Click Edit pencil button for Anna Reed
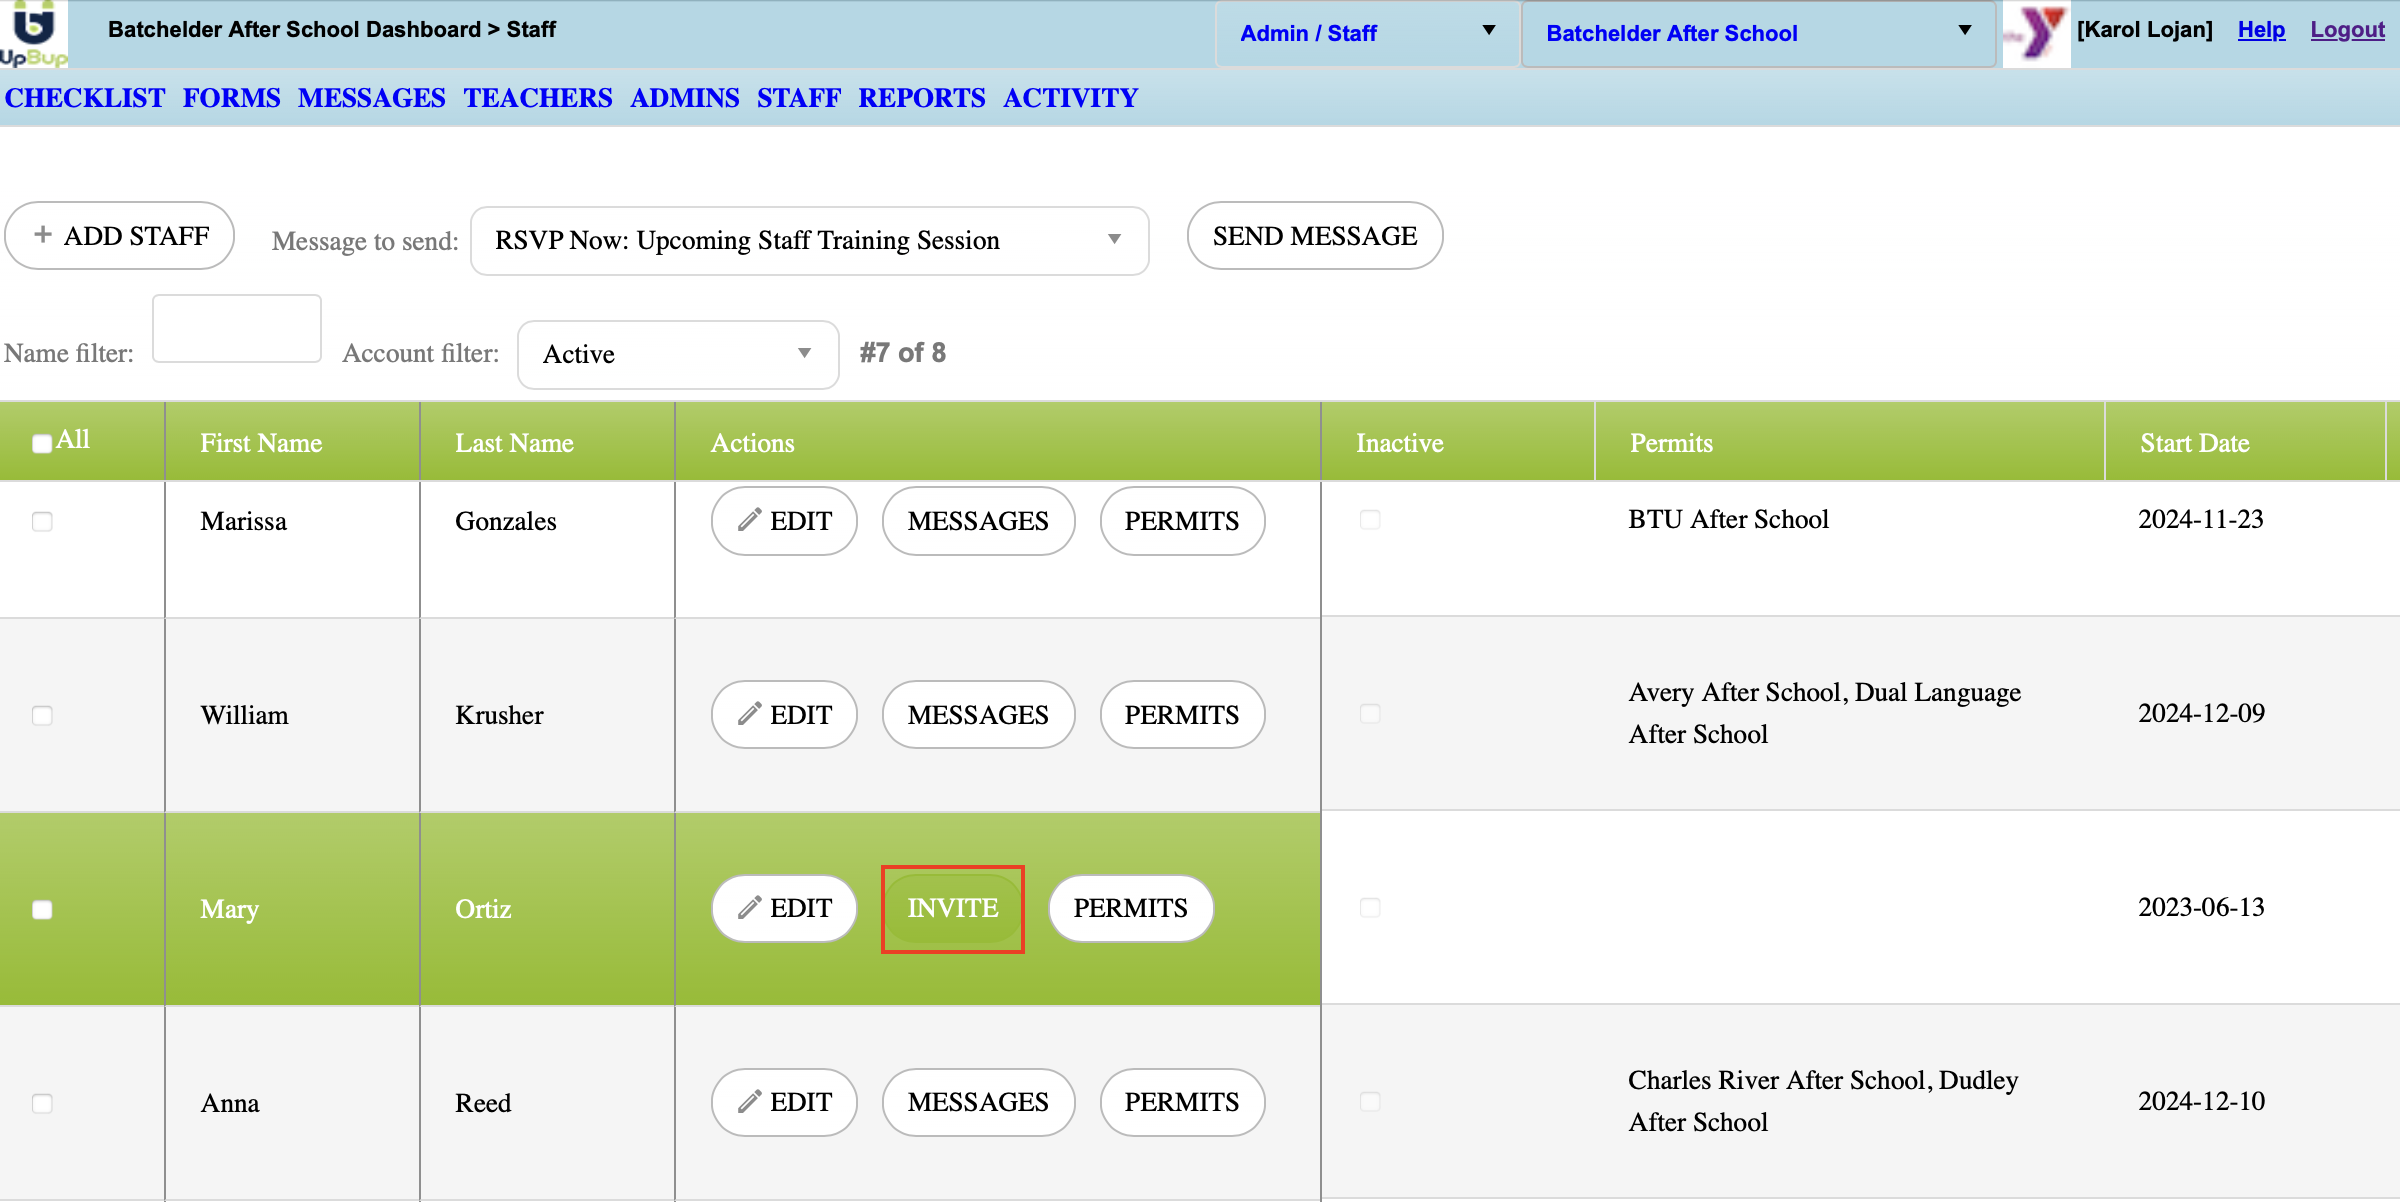This screenshot has height=1202, width=2400. pos(784,1102)
